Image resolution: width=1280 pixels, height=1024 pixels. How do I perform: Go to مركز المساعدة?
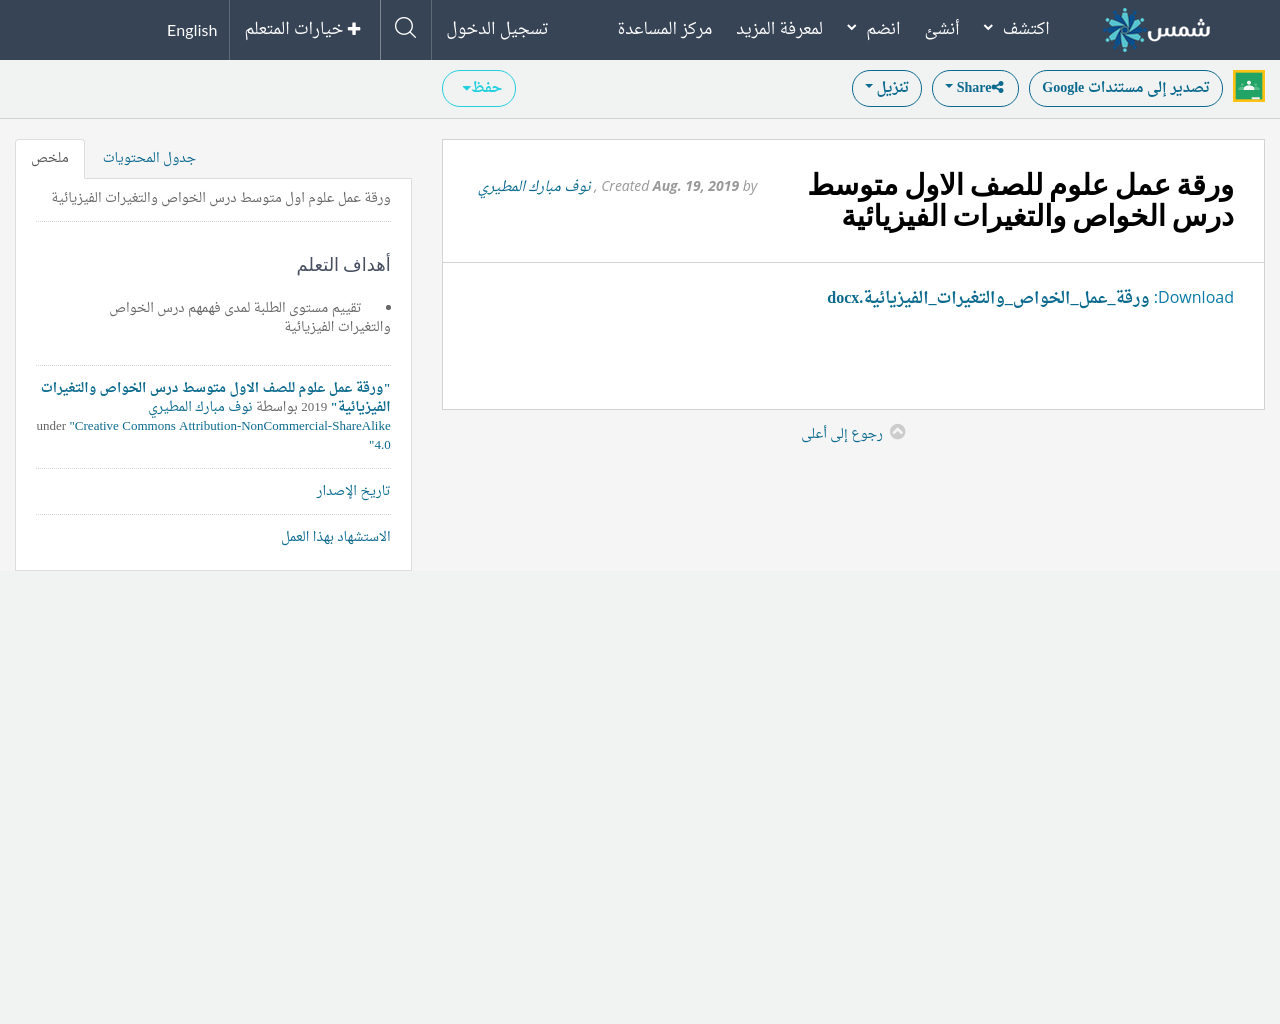click(665, 28)
